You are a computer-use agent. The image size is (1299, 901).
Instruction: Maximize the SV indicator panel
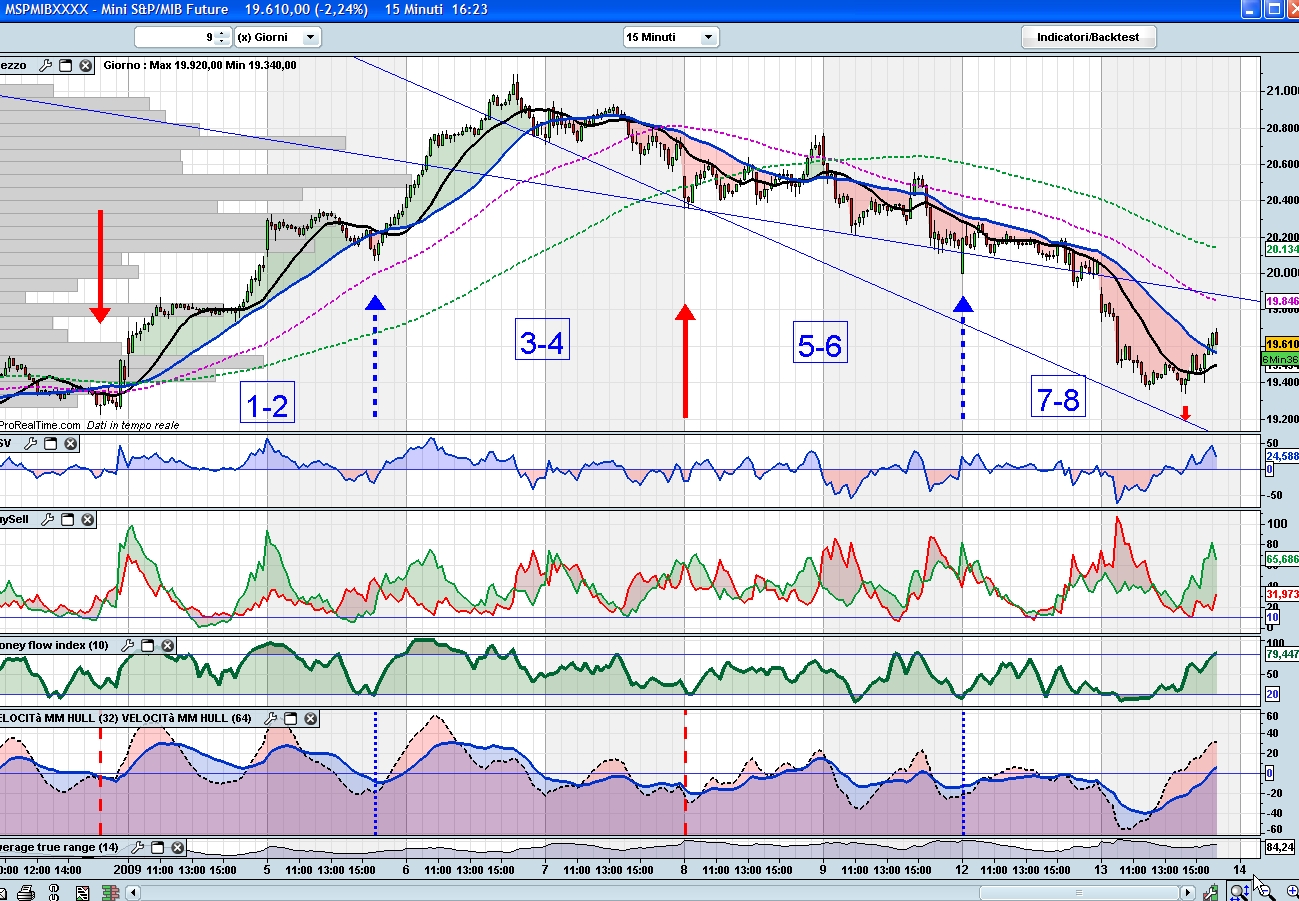click(x=50, y=443)
